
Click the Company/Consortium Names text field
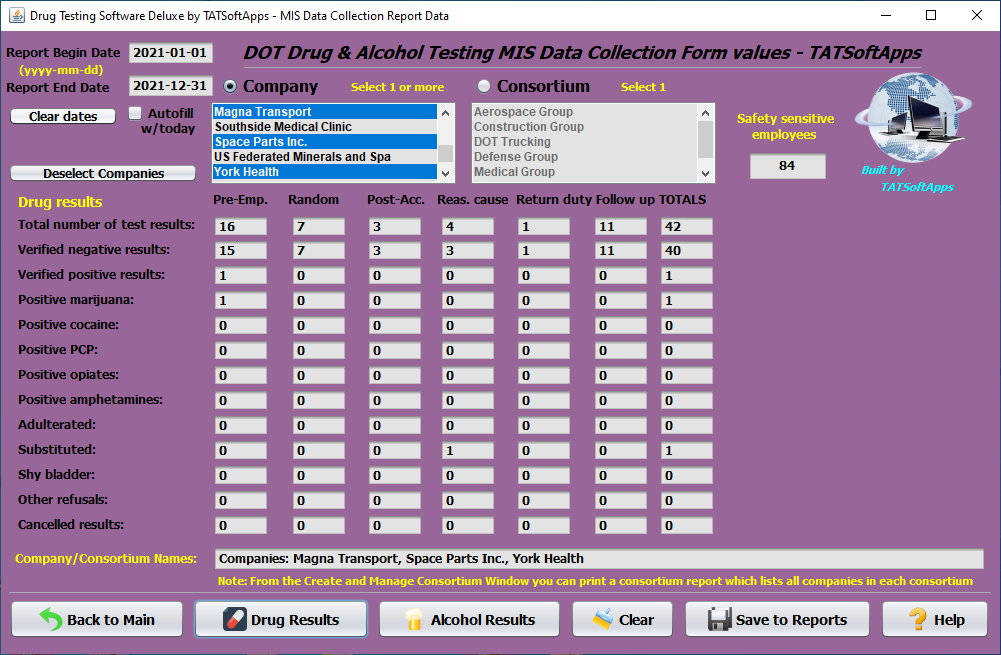pyautogui.click(x=599, y=559)
